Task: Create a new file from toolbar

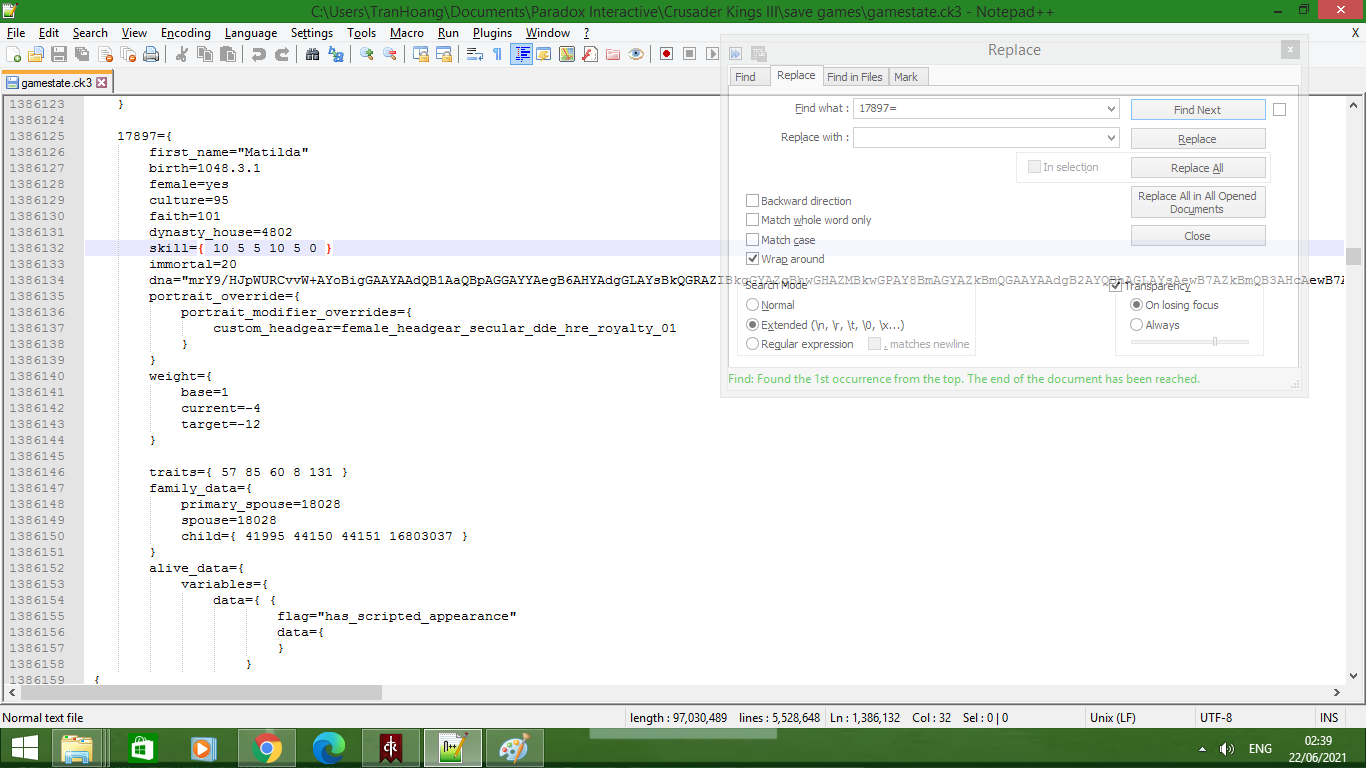Action: [14, 54]
